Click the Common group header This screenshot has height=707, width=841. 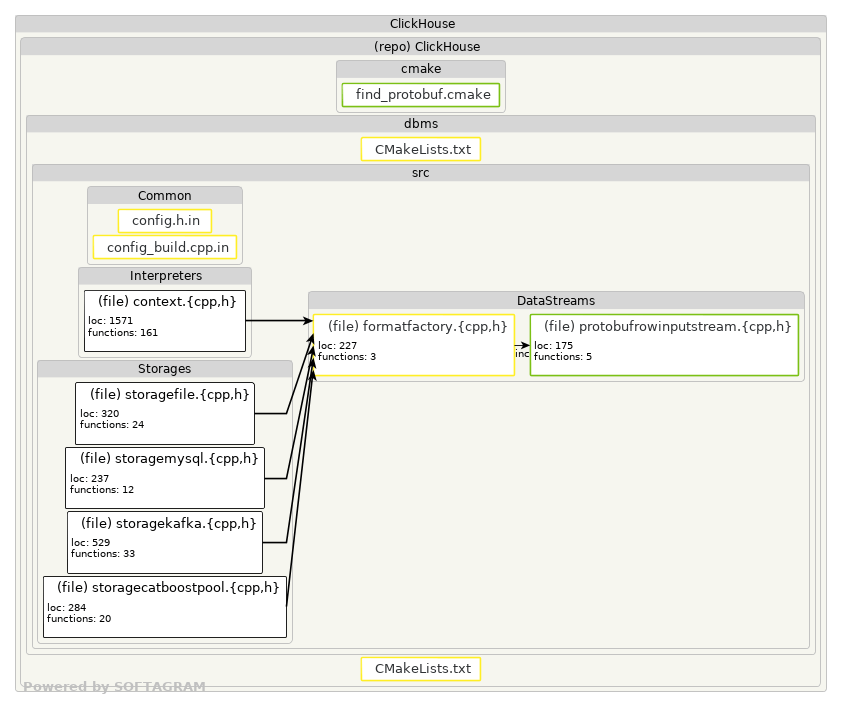click(165, 195)
